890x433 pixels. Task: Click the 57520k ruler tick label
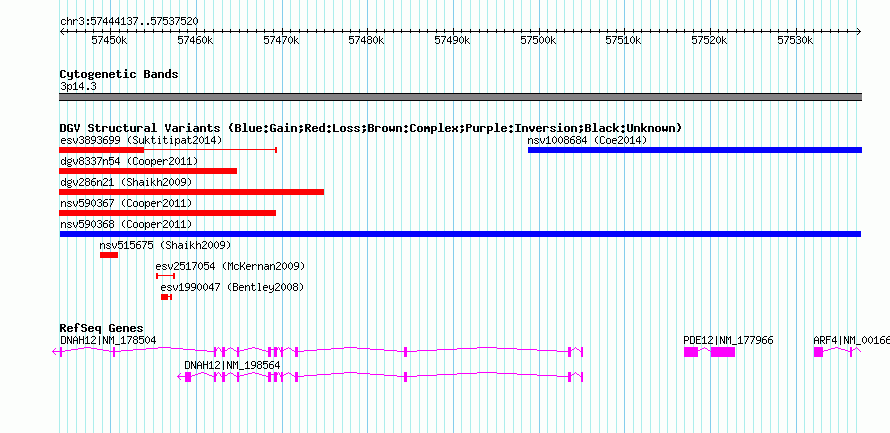click(x=710, y=40)
